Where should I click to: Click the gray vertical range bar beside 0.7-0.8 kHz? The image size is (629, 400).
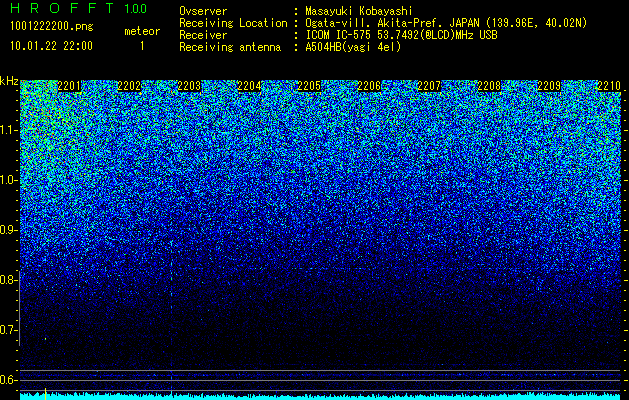coord(19,308)
